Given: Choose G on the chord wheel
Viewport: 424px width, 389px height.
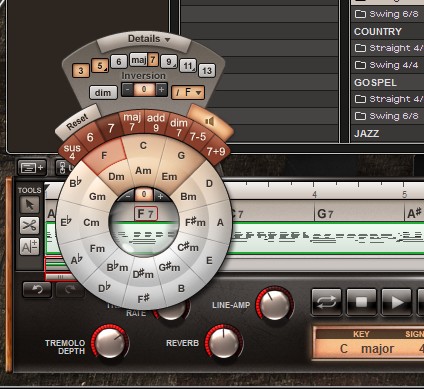Looking at the screenshot, I should pyautogui.click(x=181, y=155).
